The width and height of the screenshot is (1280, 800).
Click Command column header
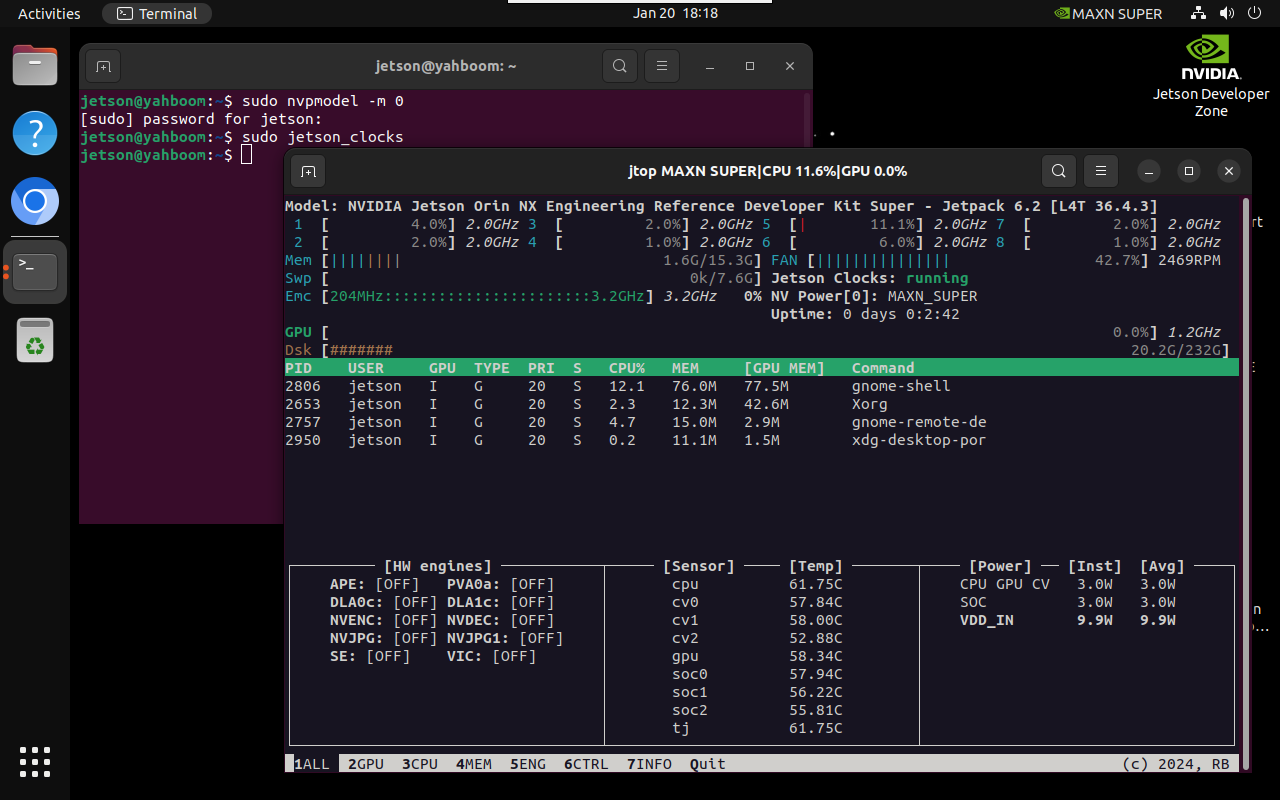pos(883,368)
